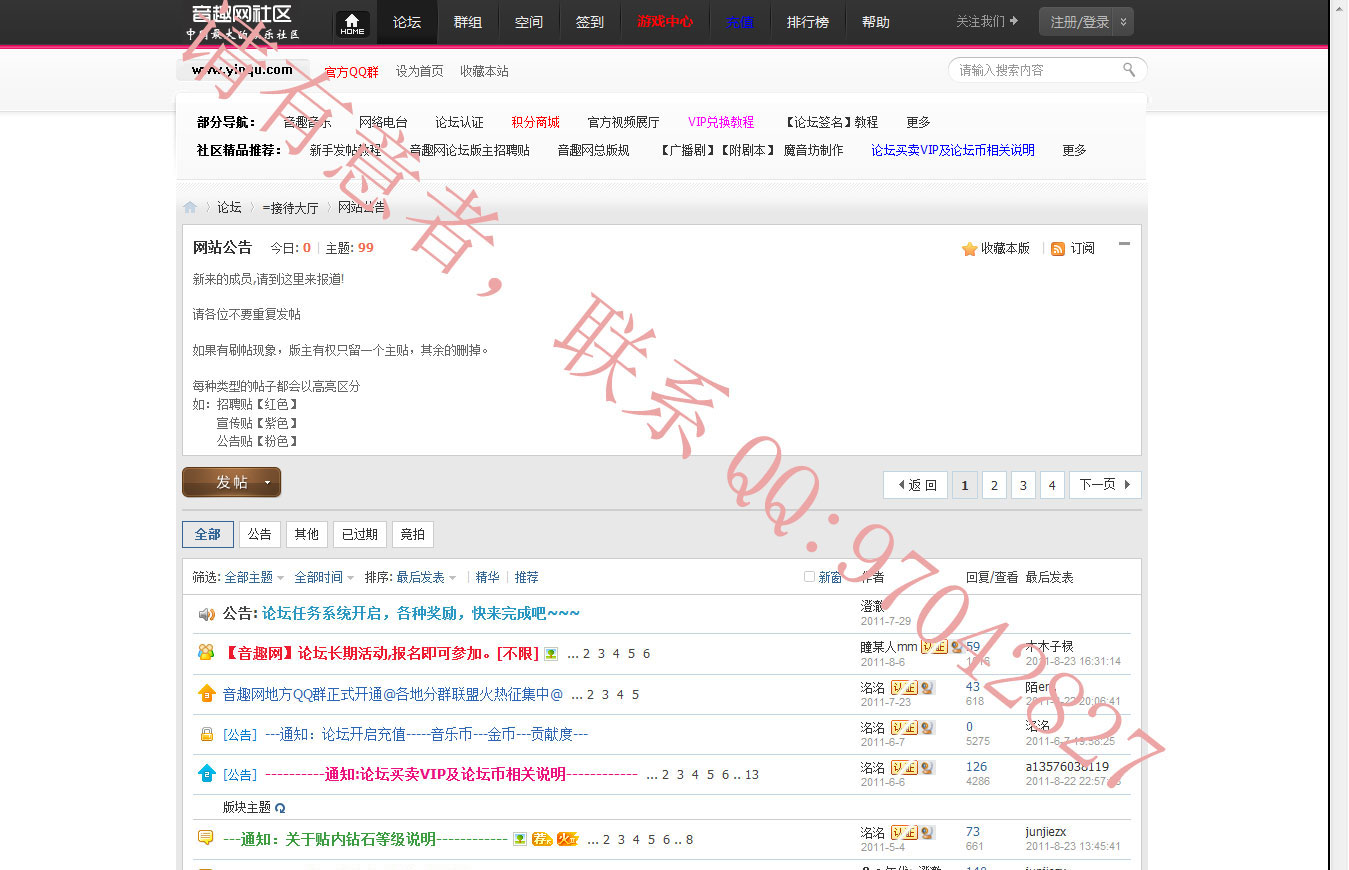Screen dimensions: 1349x870
Task: Go to page 4 of the thread list
Action: click(x=1052, y=485)
